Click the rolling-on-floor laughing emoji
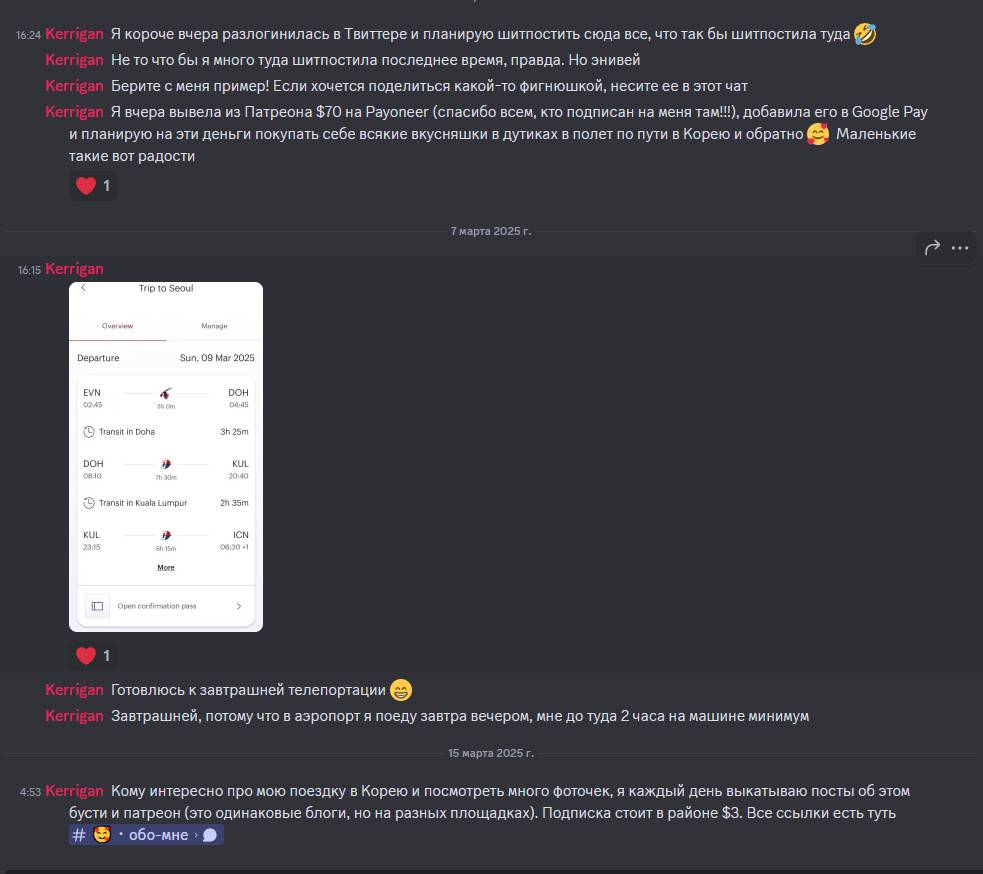 coord(865,34)
